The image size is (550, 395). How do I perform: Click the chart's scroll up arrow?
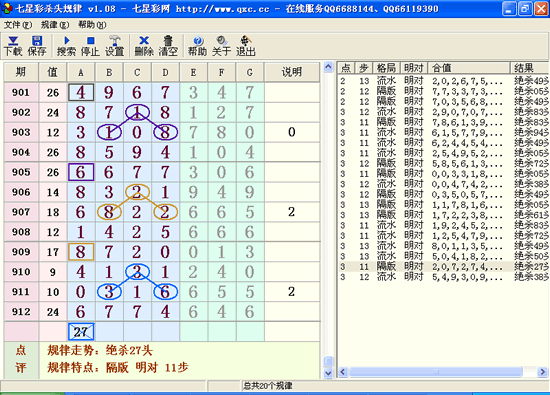[328, 67]
